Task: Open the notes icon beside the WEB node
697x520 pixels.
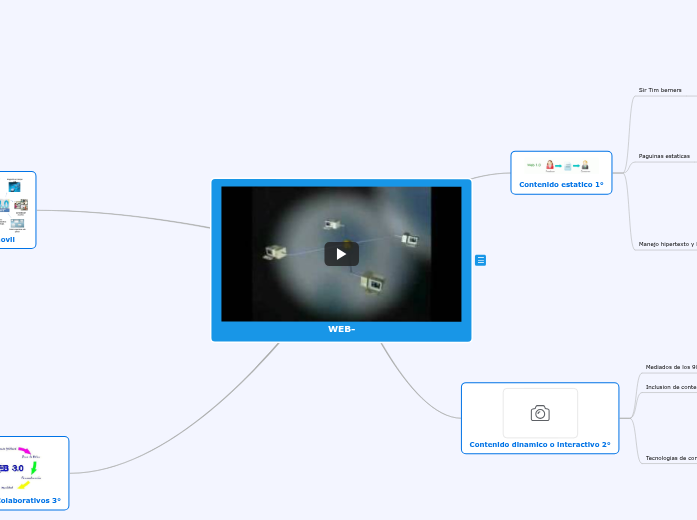Action: coord(481,260)
